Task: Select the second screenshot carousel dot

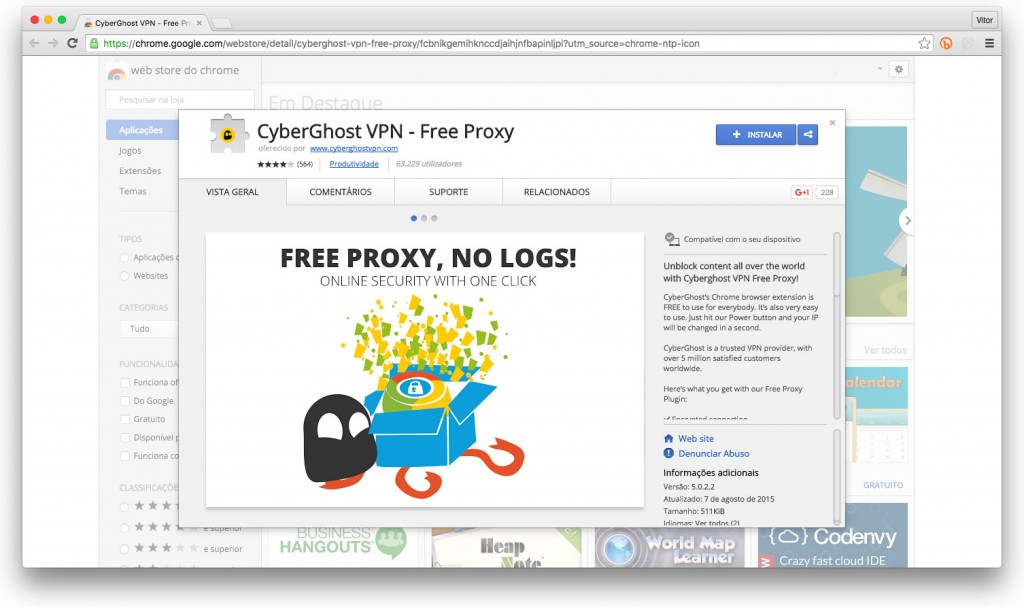Action: [424, 218]
